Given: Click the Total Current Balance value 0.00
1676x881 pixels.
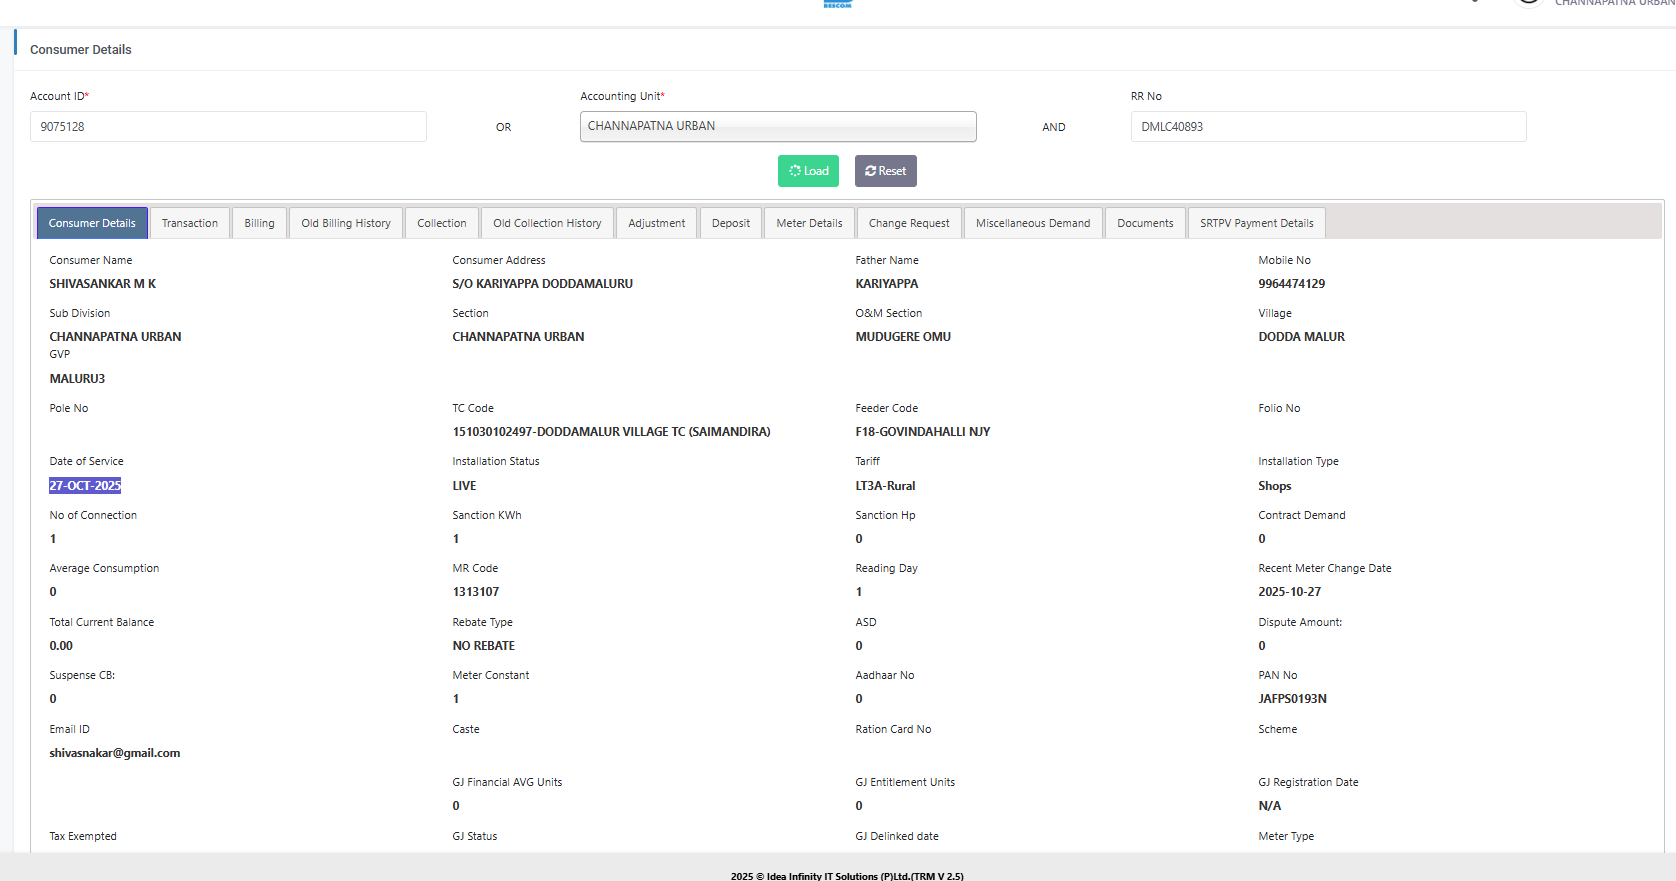Looking at the screenshot, I should pyautogui.click(x=61, y=646).
